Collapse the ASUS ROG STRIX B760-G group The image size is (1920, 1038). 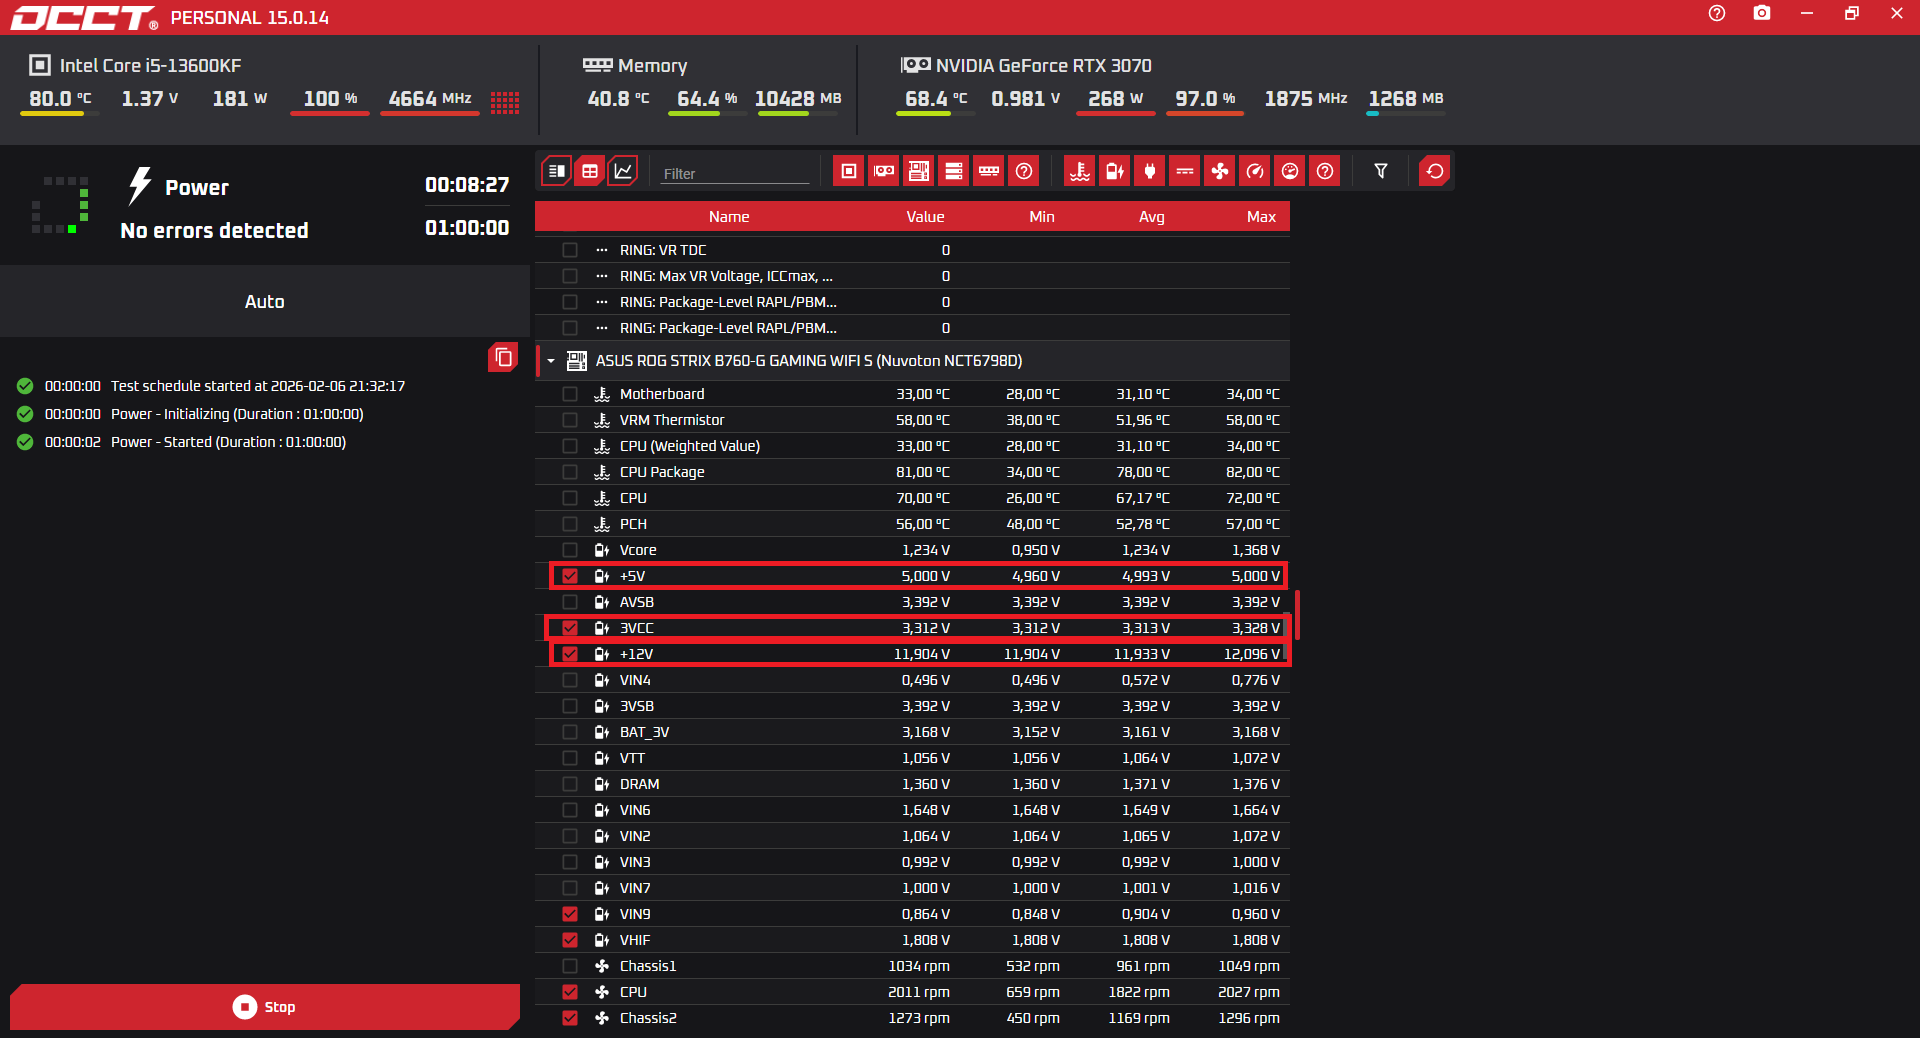(551, 361)
